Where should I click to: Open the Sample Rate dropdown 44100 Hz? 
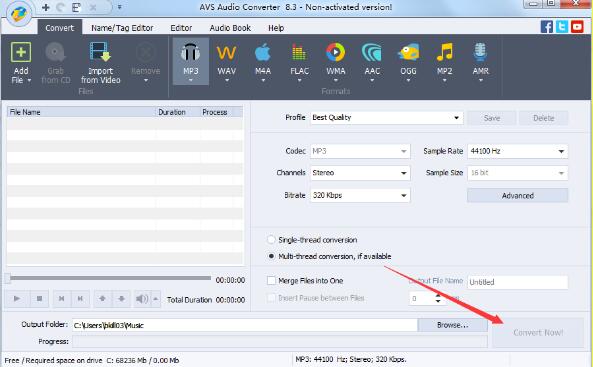518,151
